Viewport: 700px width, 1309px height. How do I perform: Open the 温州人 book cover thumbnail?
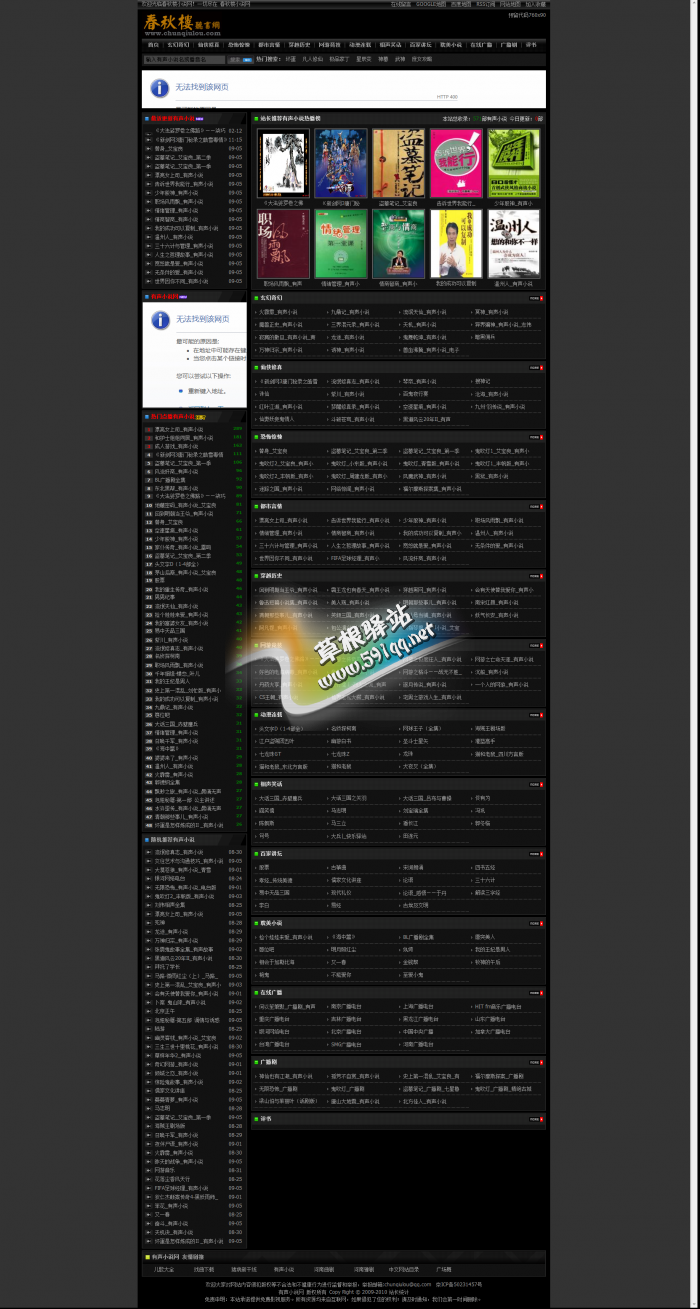[513, 243]
